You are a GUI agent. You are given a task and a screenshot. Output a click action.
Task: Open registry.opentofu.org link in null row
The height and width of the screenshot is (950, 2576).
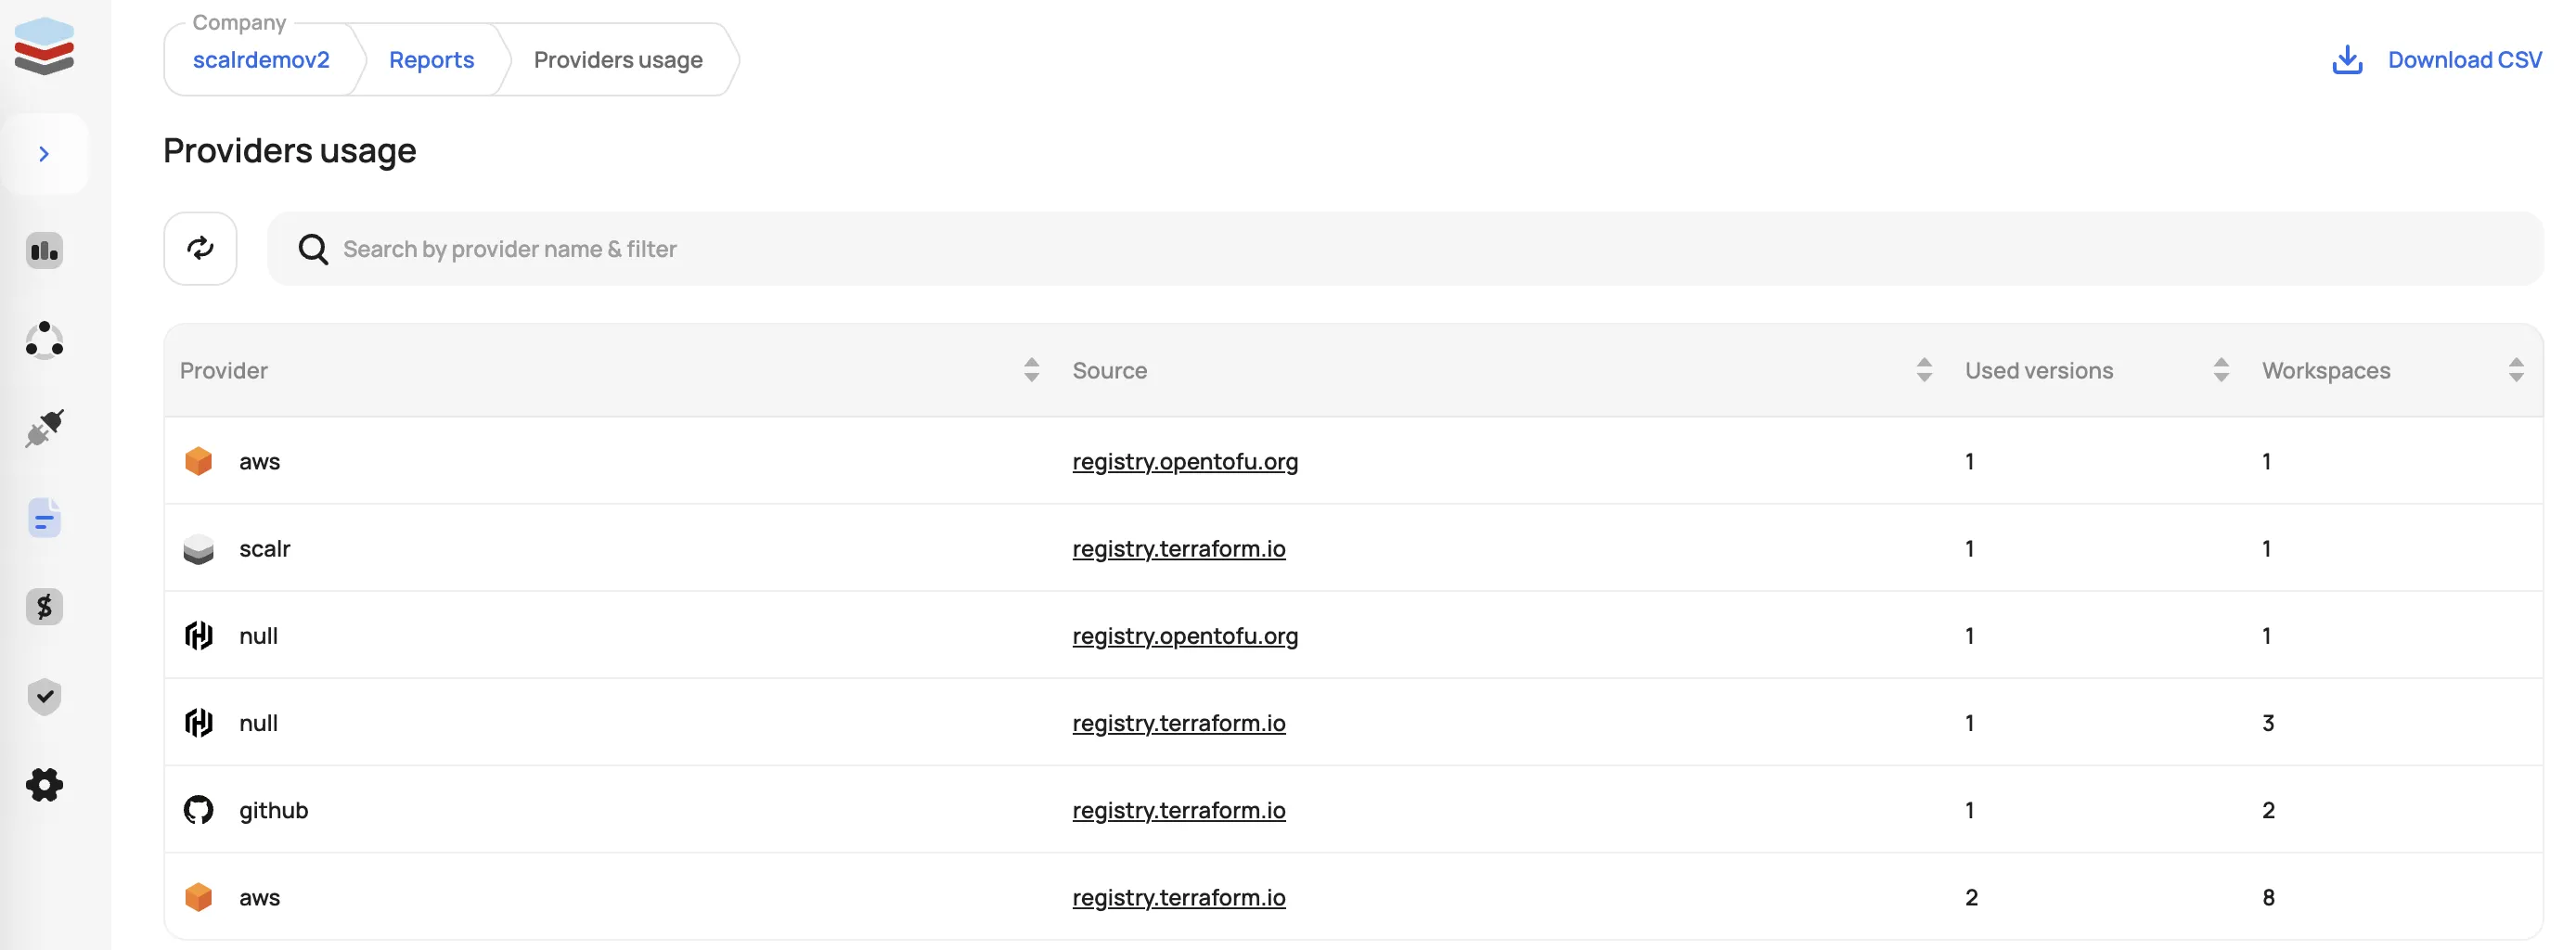click(x=1184, y=636)
